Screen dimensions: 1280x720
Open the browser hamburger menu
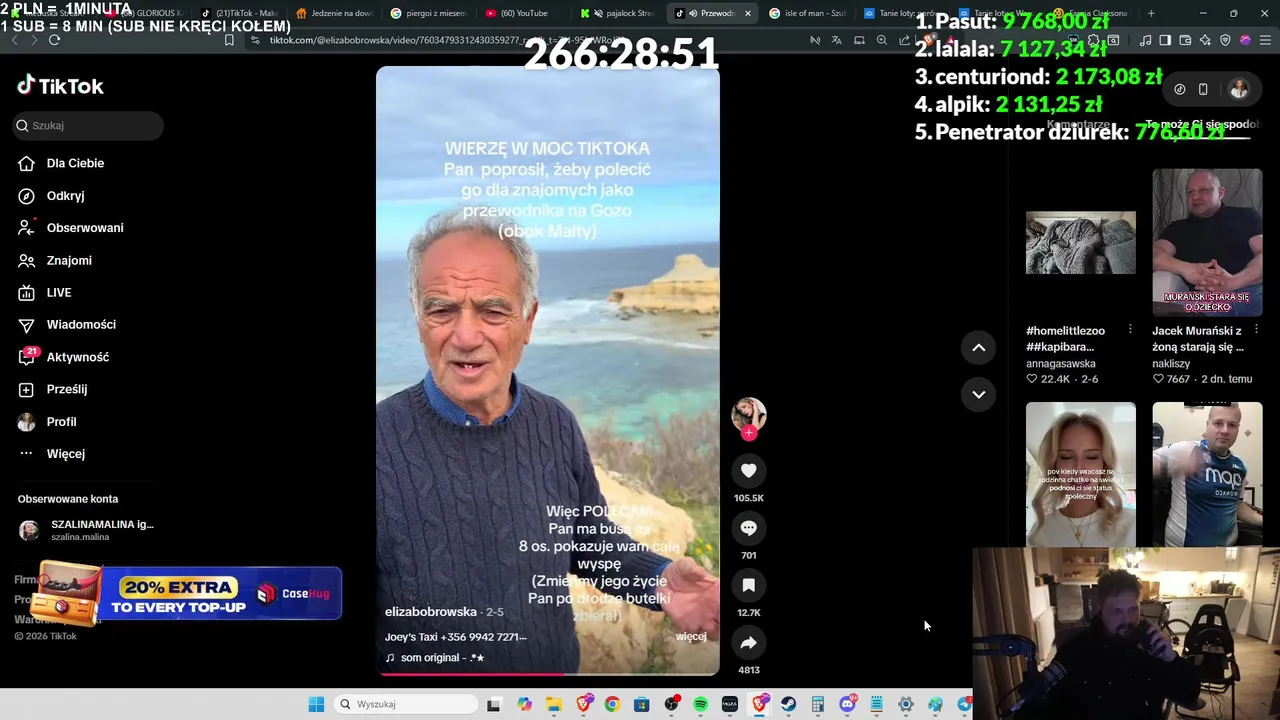(x=1264, y=40)
